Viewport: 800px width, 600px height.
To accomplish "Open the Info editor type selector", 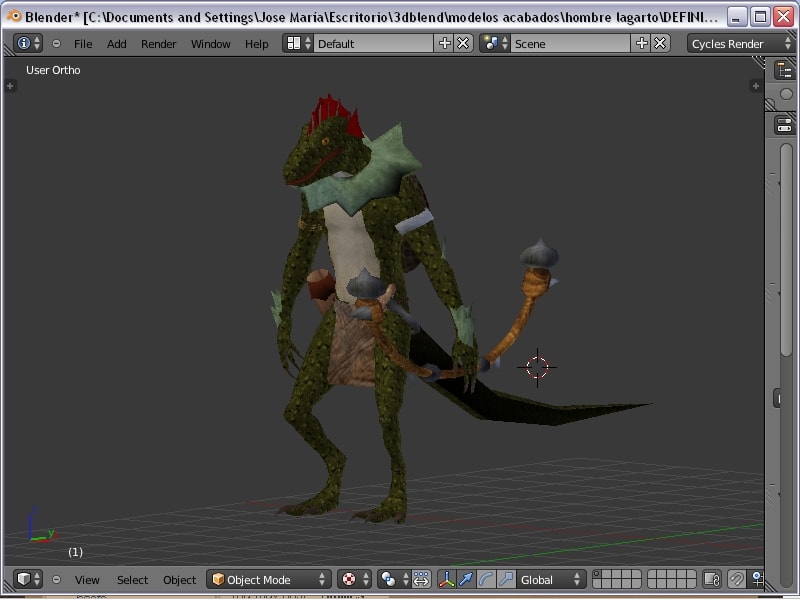I will click(28, 43).
